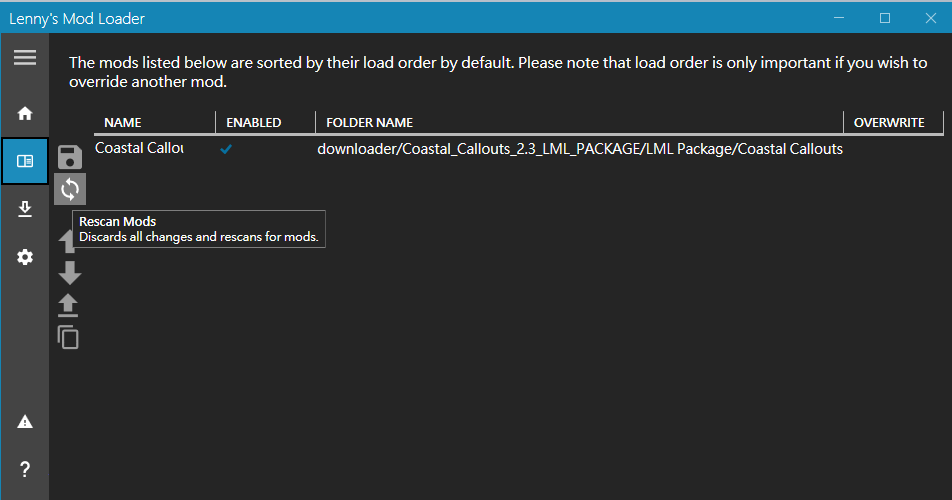This screenshot has width=952, height=500.
Task: Select the Coastal Callouts mod row
Action: (139, 149)
